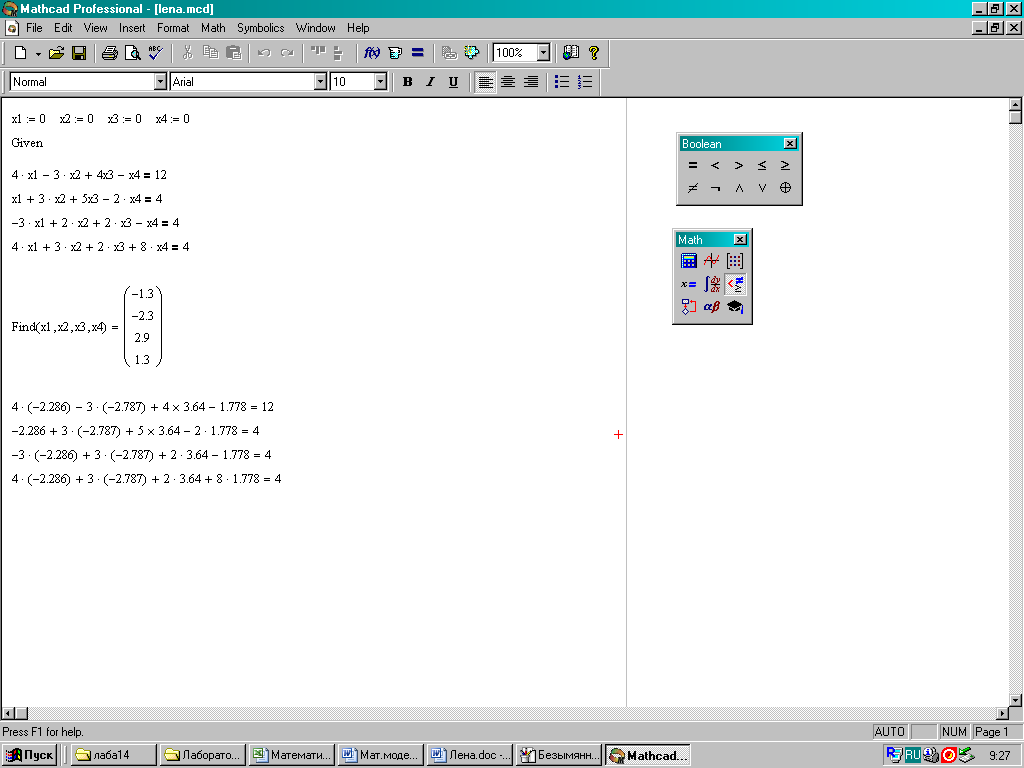The width and height of the screenshot is (1024, 768).
Task: Open the Programming toolbar icon
Action: 689,307
